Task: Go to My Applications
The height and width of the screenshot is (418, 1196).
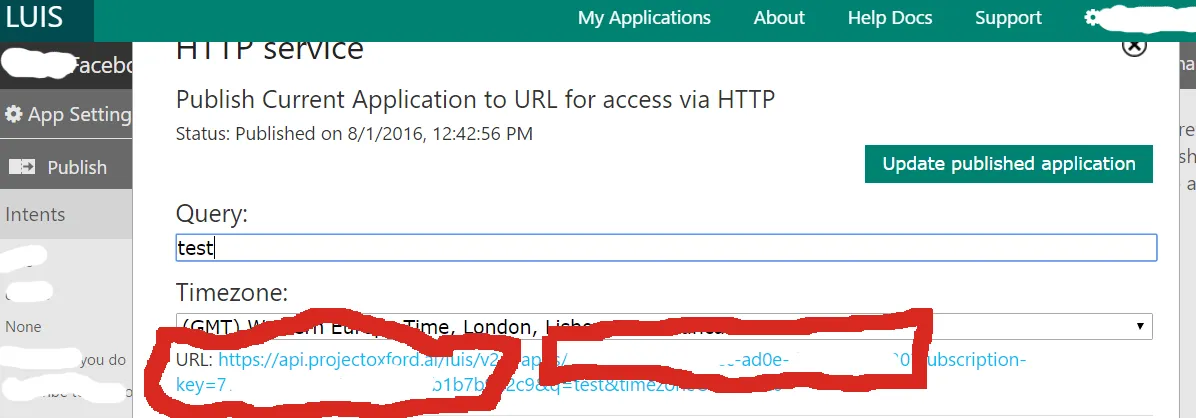Action: pos(644,18)
